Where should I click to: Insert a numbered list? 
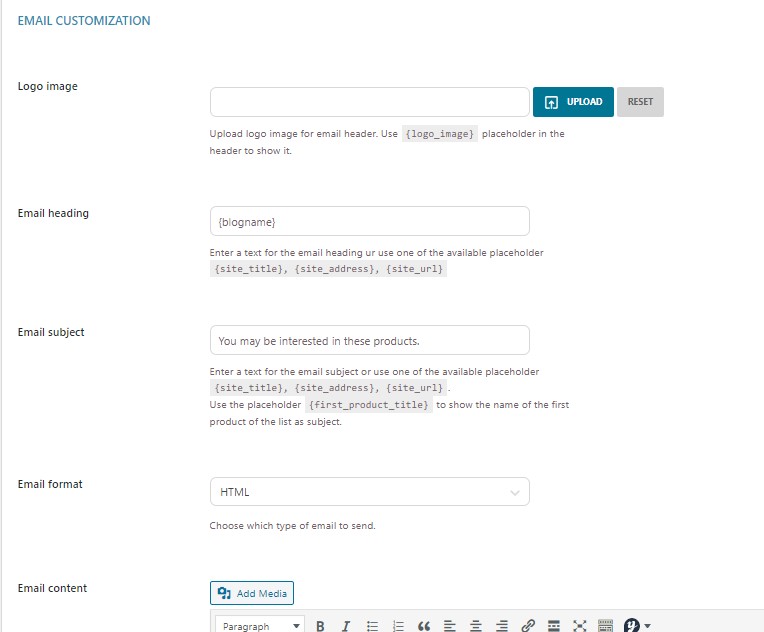(x=398, y=626)
